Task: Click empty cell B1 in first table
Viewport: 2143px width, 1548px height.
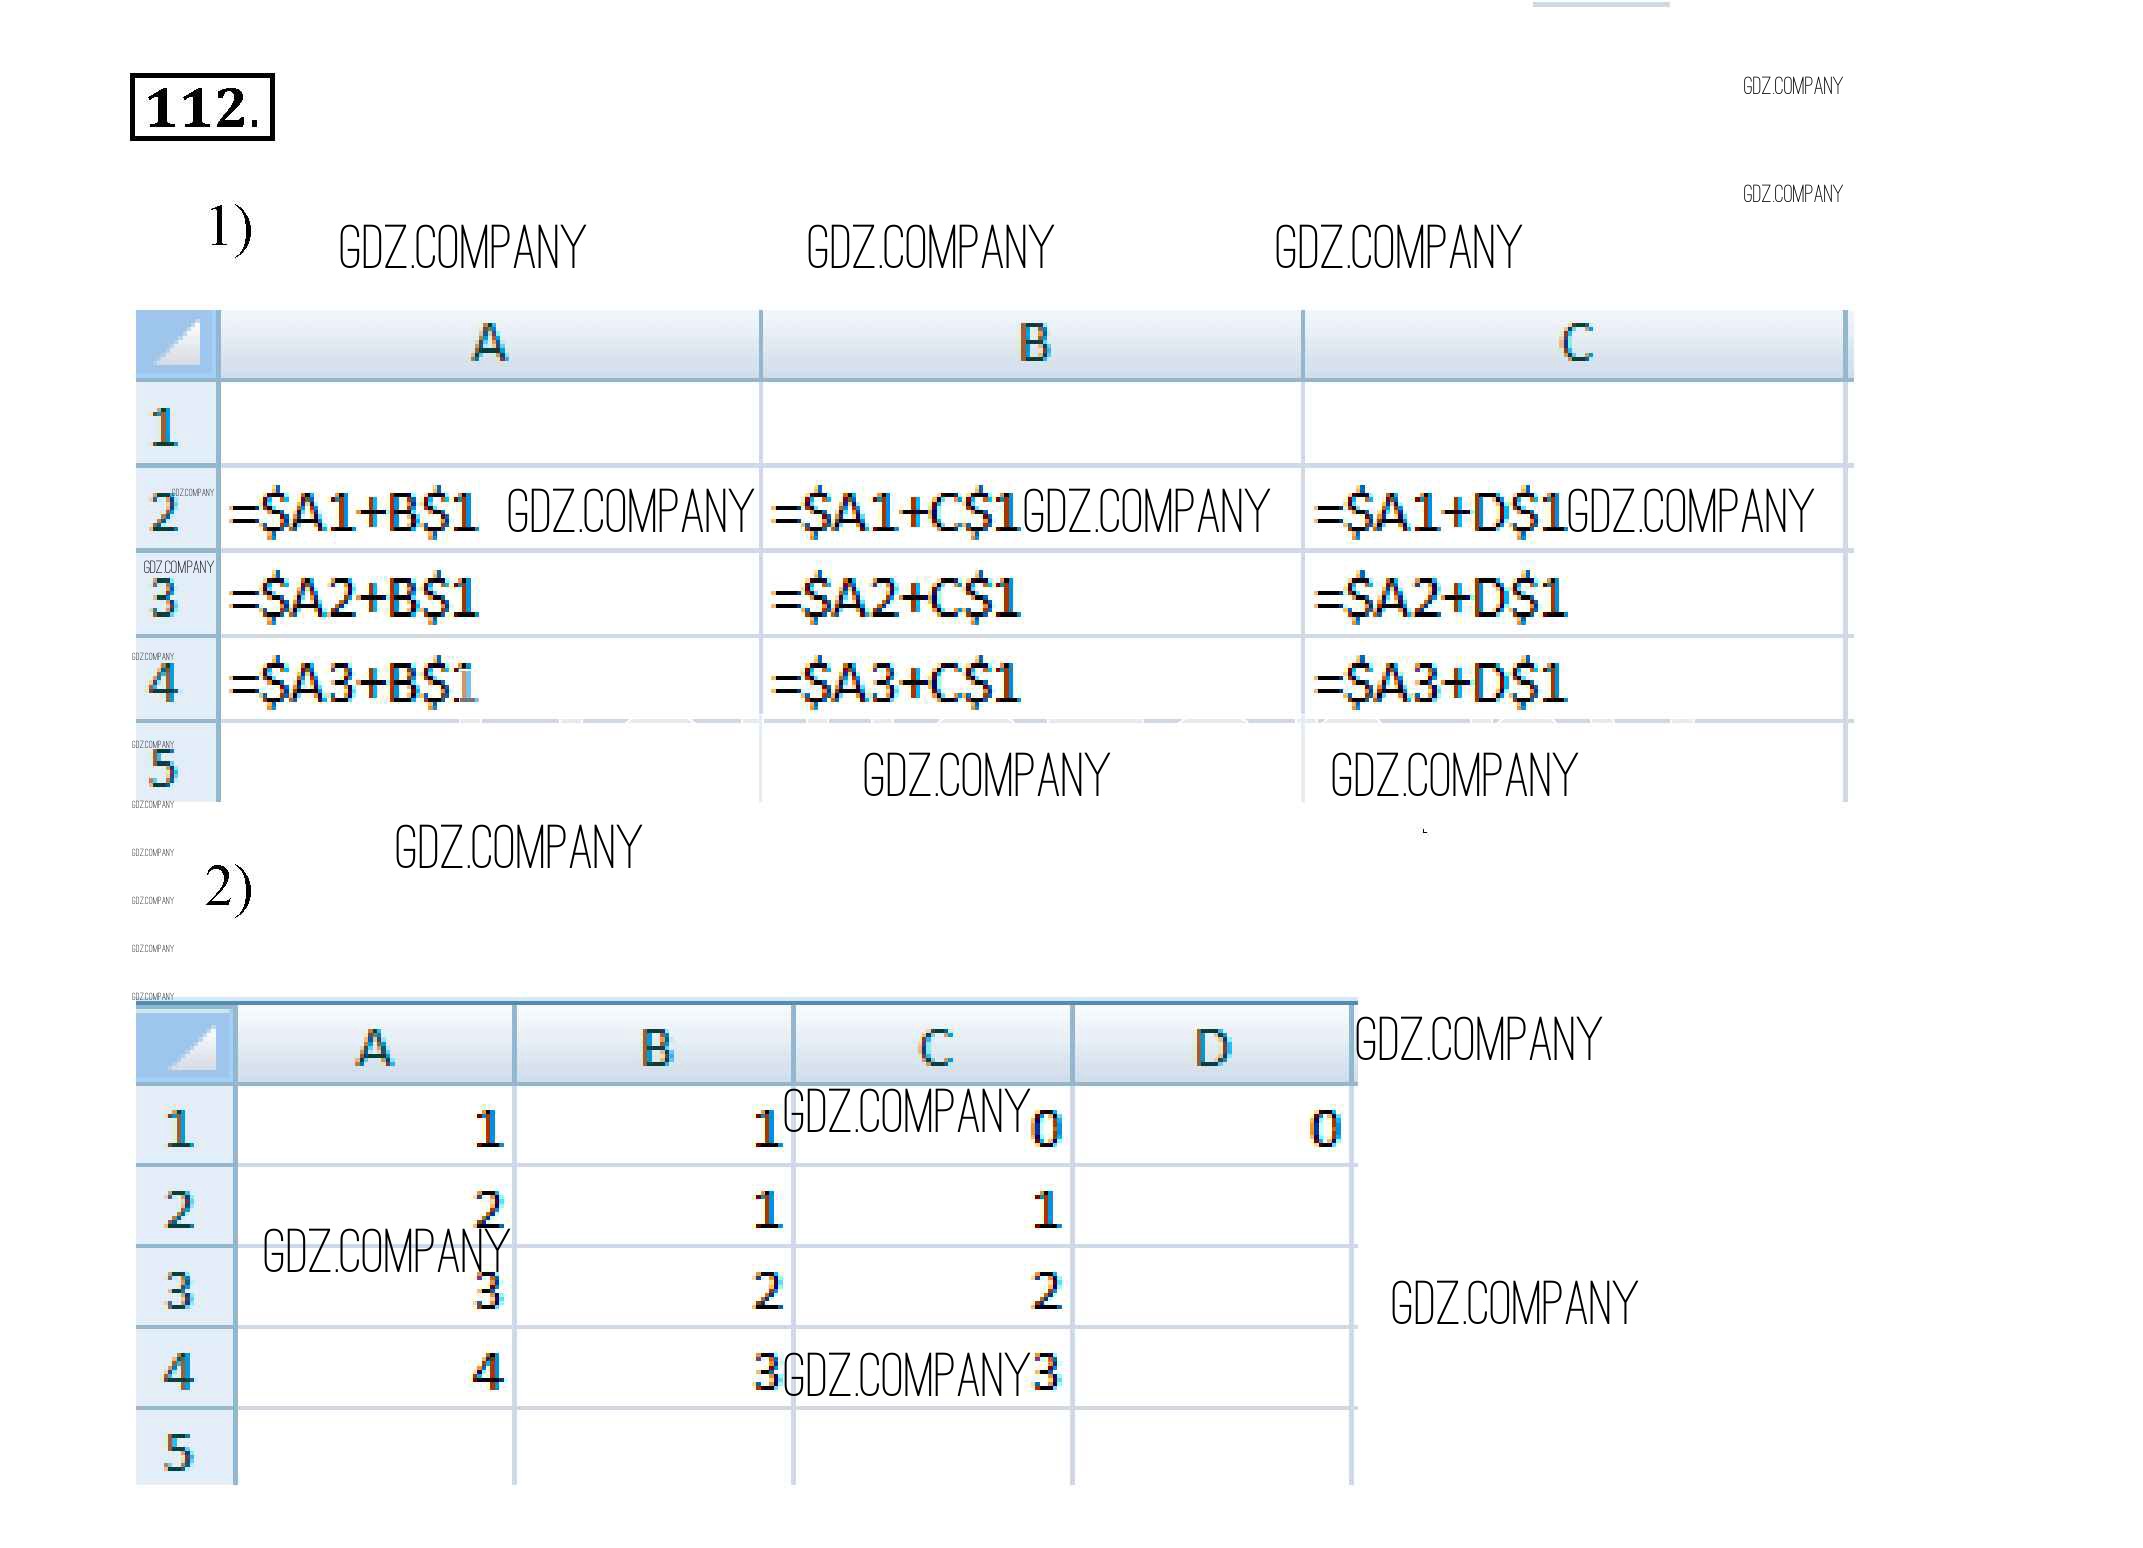Action: click(x=1032, y=425)
